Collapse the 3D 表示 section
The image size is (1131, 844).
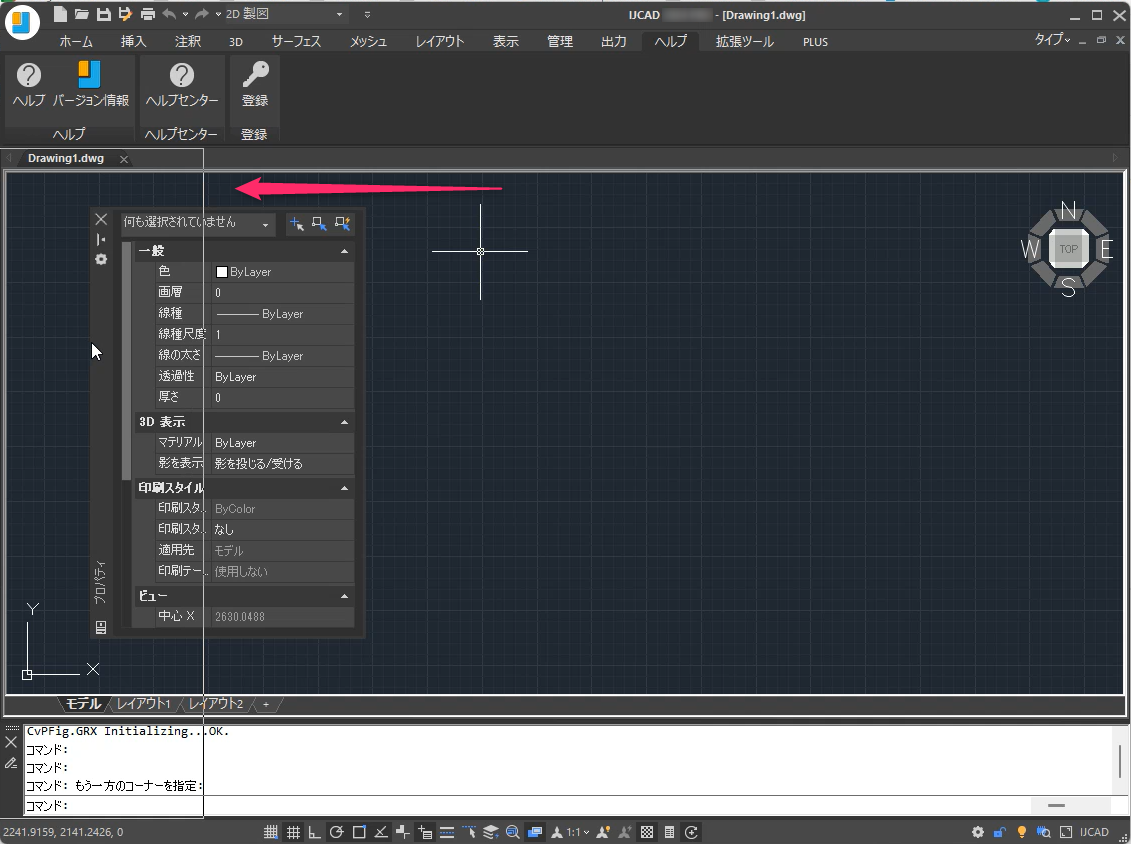coord(344,422)
